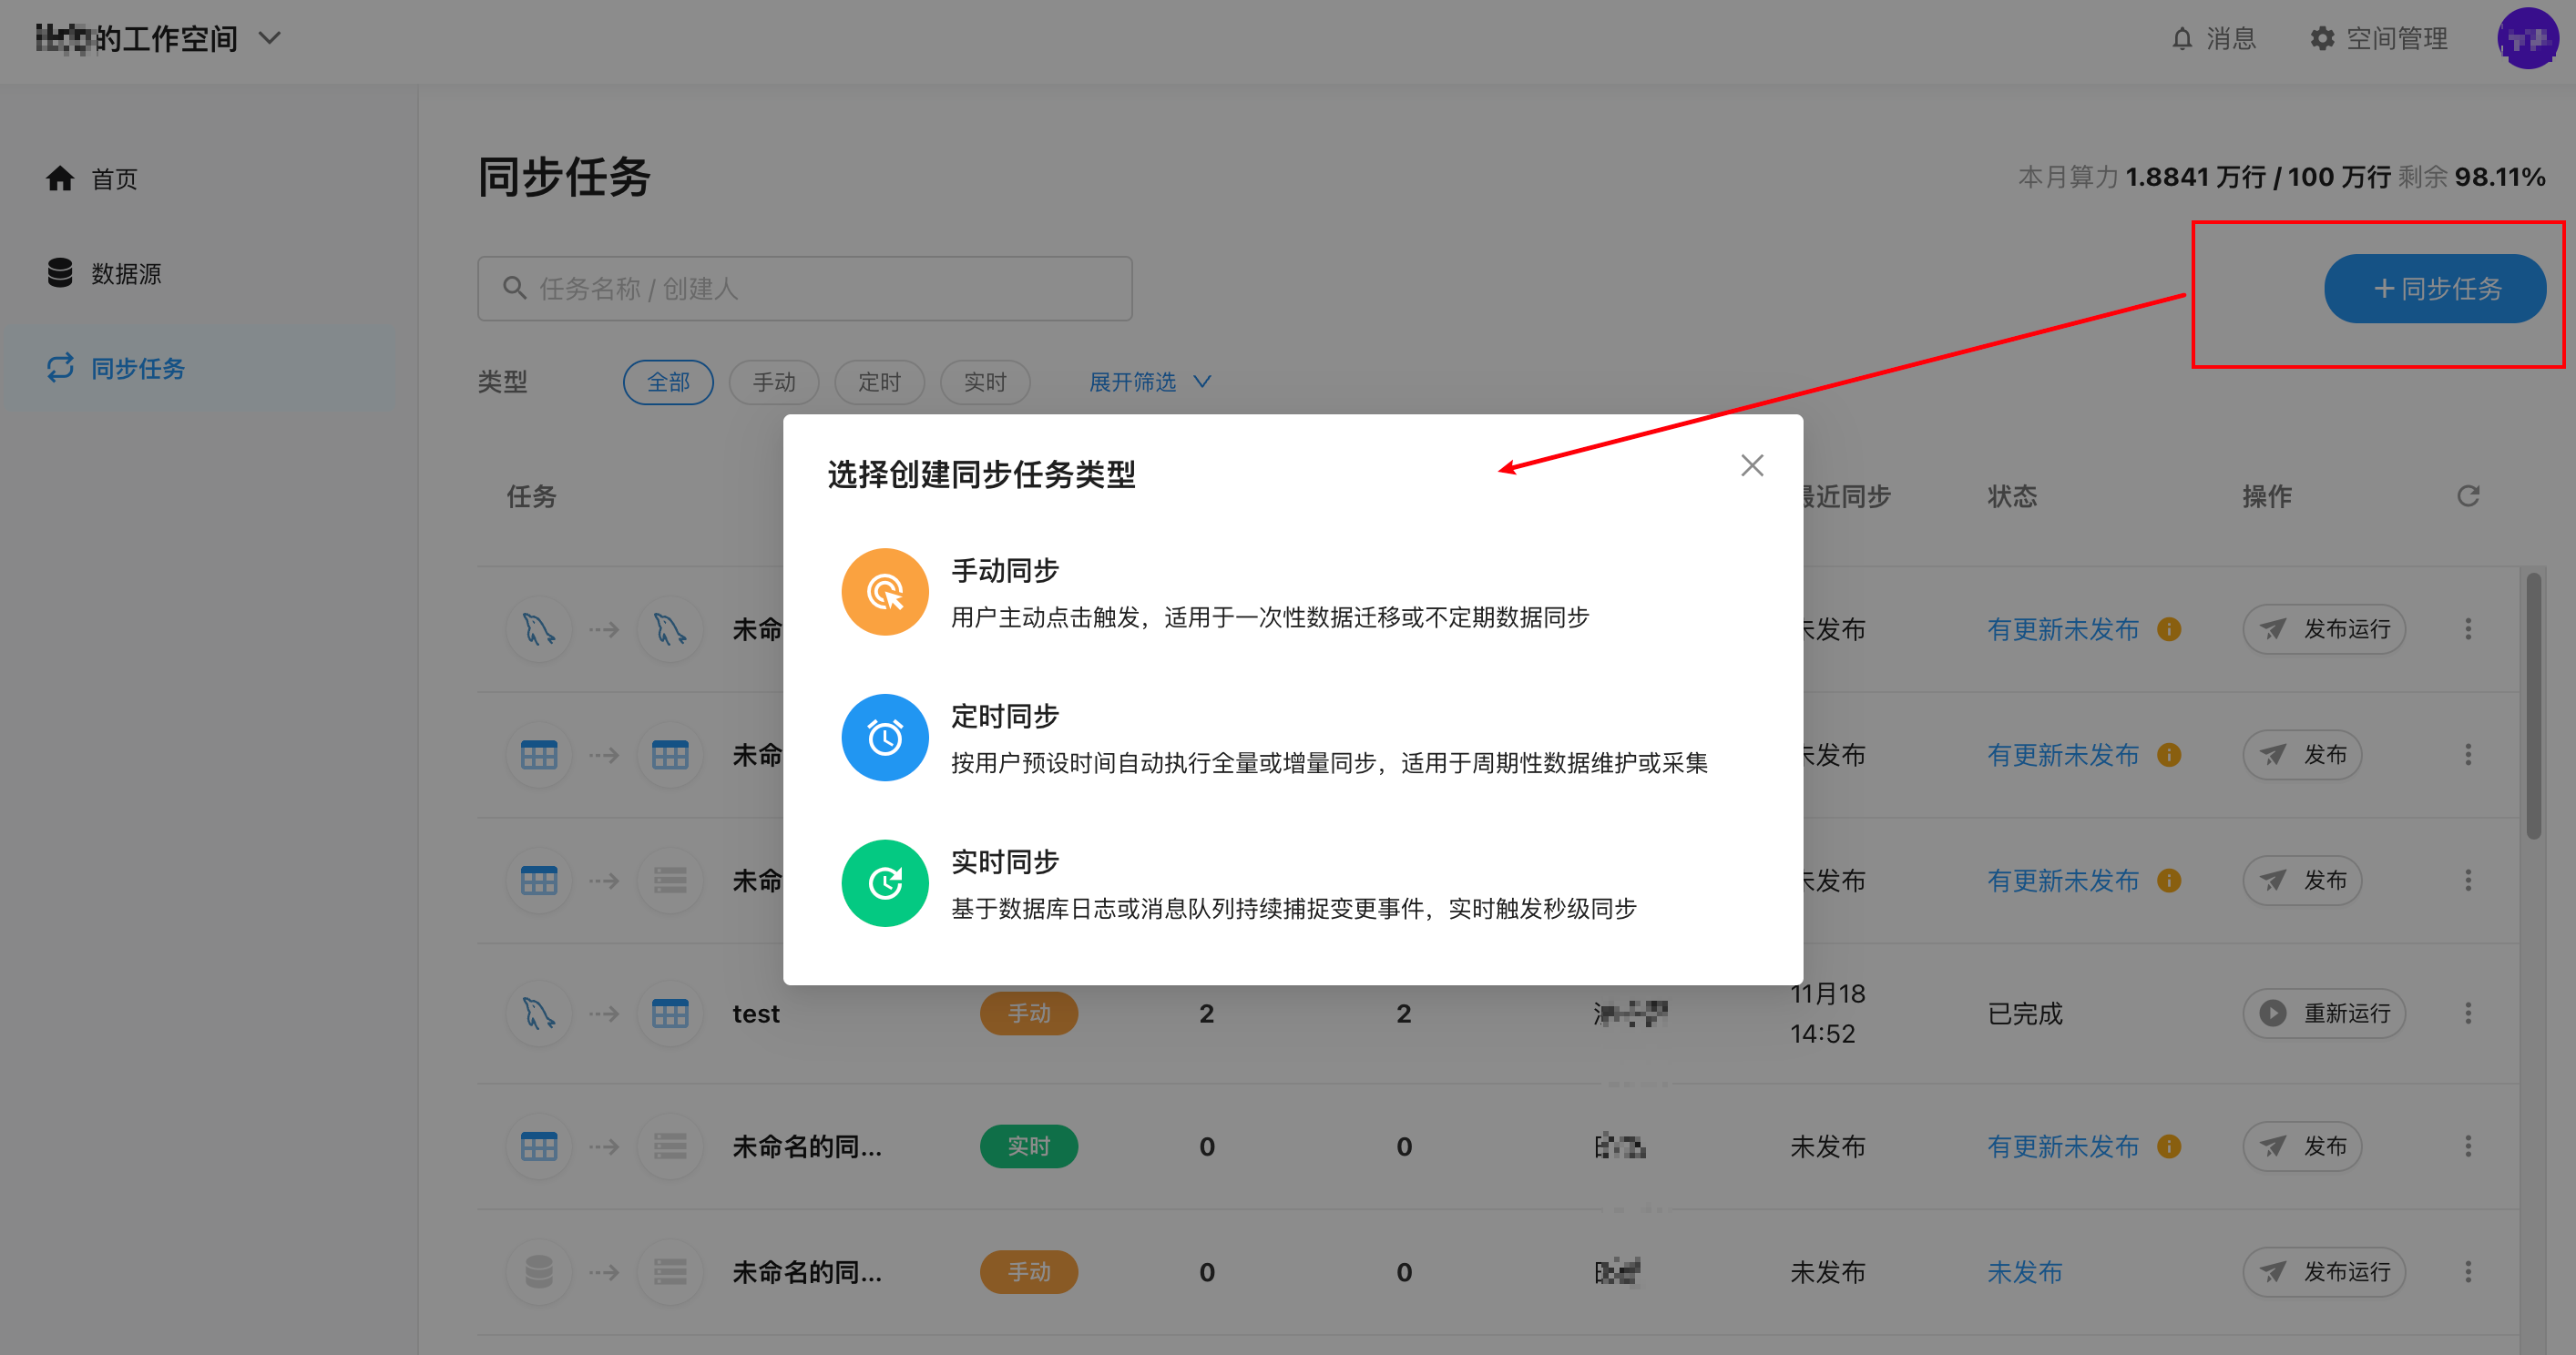Click the task name search input field
The width and height of the screenshot is (2576, 1355).
coord(804,289)
